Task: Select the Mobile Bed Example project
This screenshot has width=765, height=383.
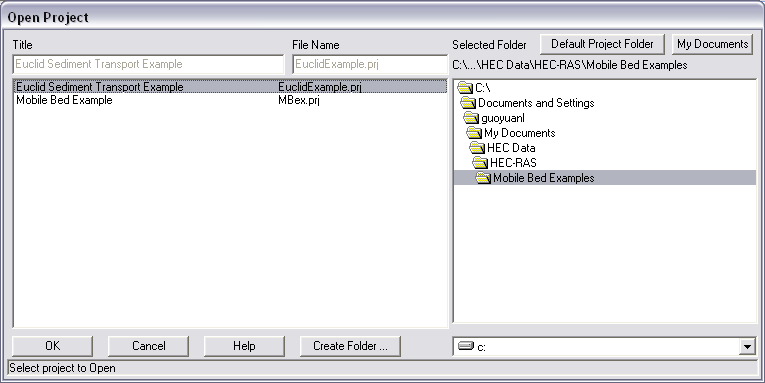Action: click(230, 100)
